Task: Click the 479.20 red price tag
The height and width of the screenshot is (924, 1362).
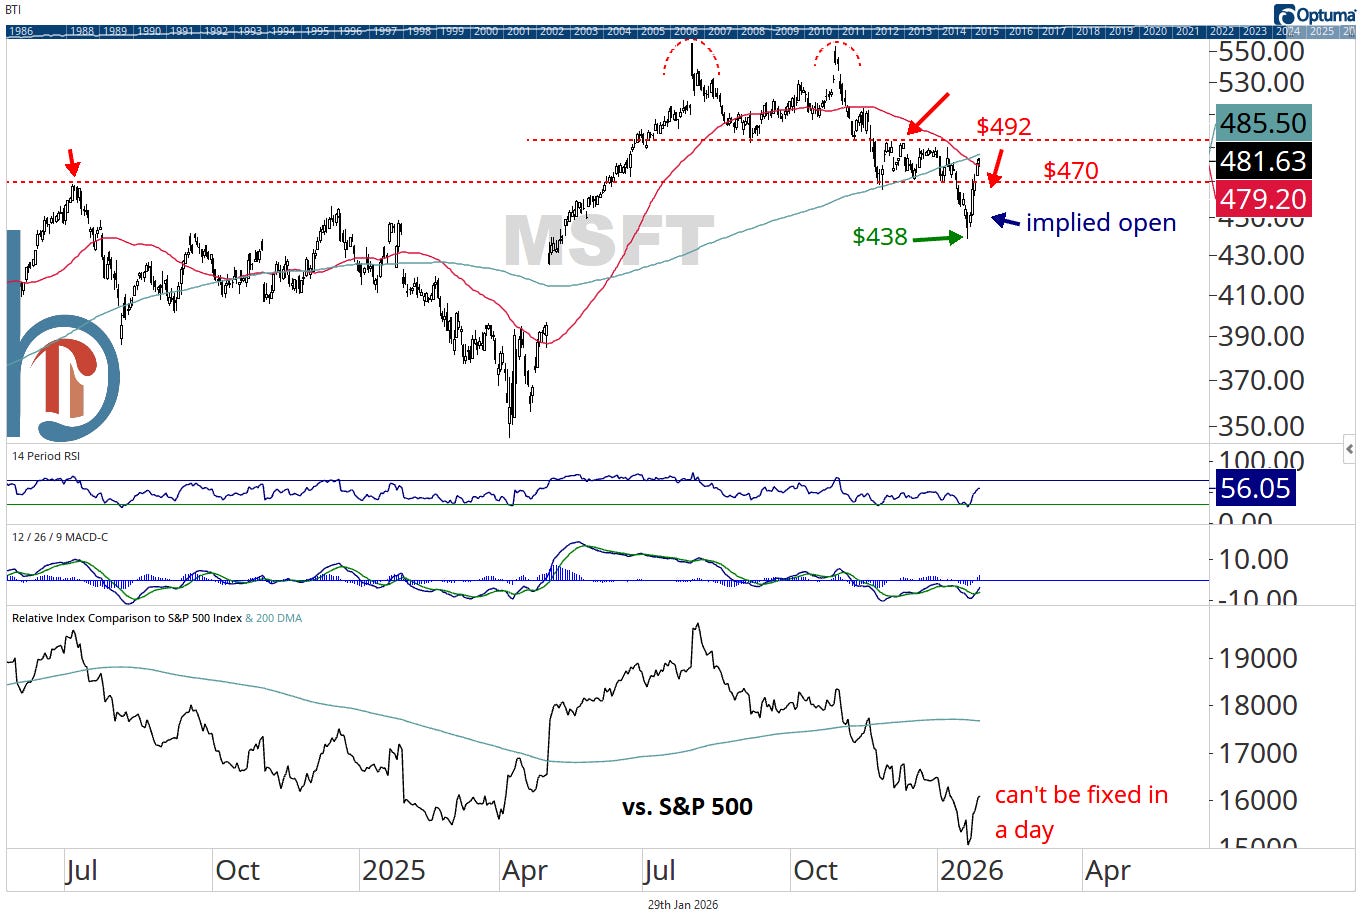Action: [1262, 199]
